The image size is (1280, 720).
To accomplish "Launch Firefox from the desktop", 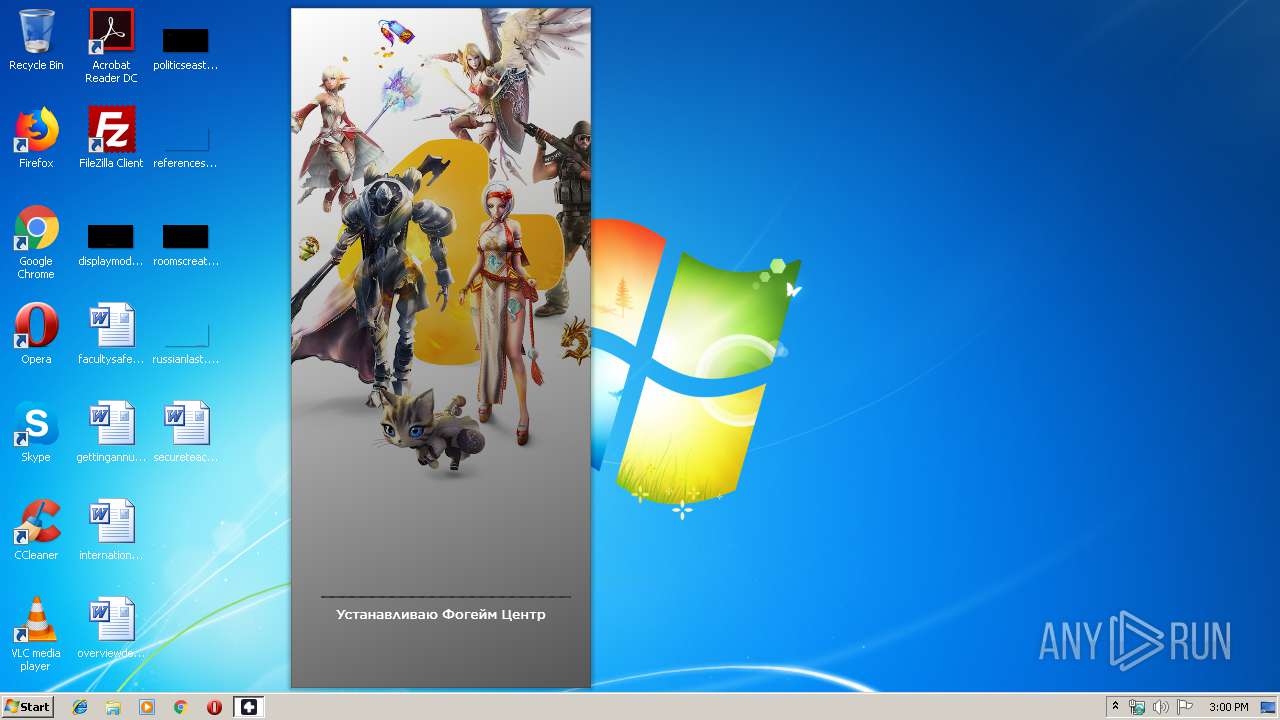I will (36, 138).
